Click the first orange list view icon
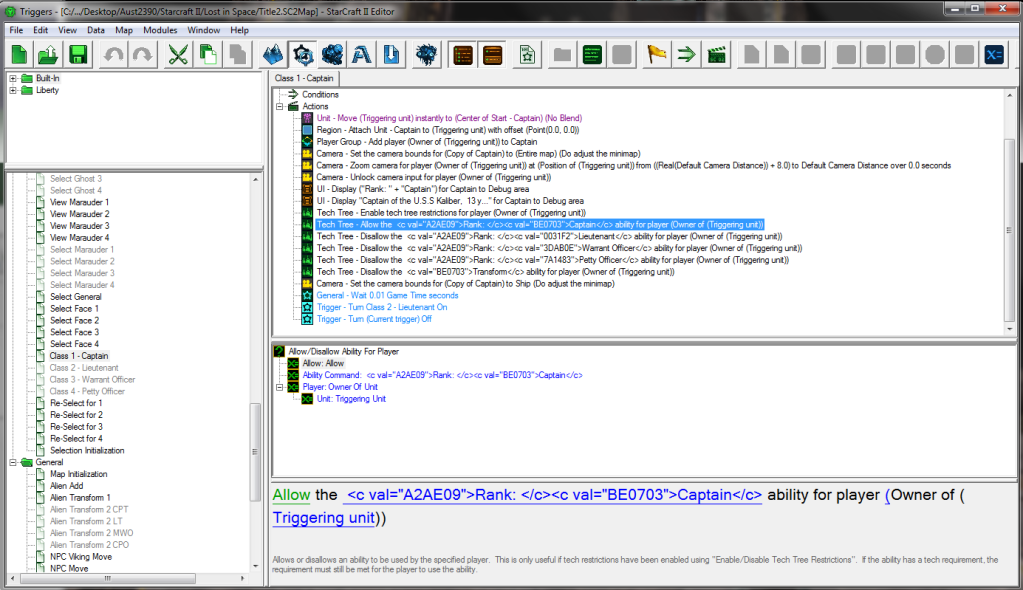The width and height of the screenshot is (1023, 590). pyautogui.click(x=463, y=55)
